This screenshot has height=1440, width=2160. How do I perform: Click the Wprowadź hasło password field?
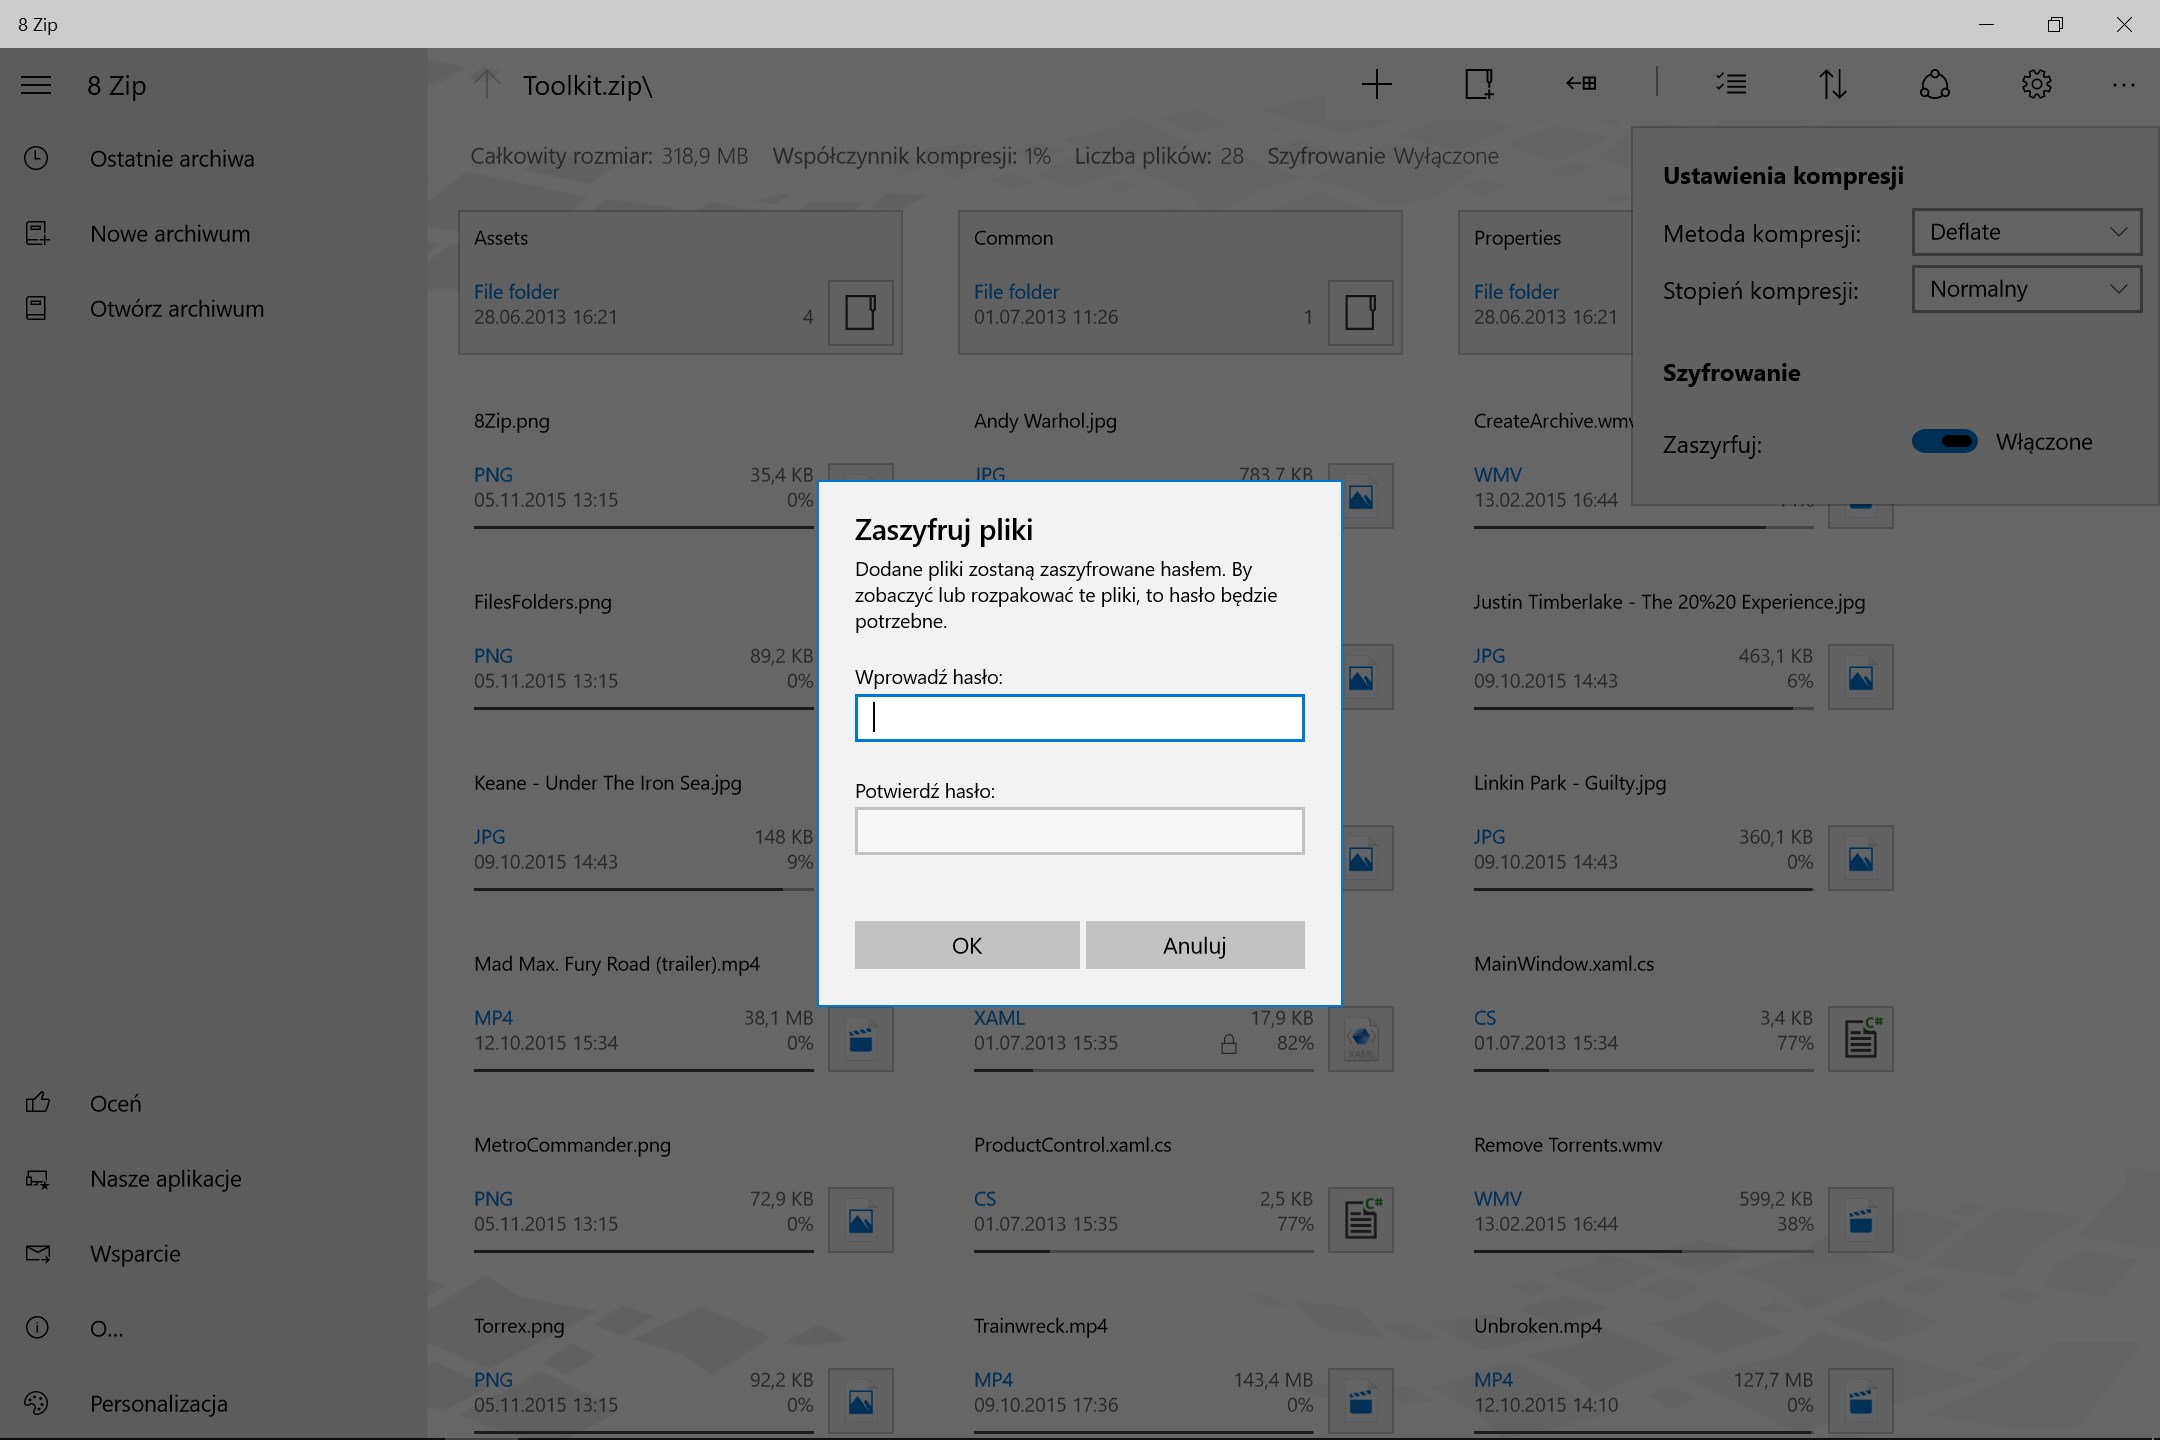pyautogui.click(x=1079, y=718)
